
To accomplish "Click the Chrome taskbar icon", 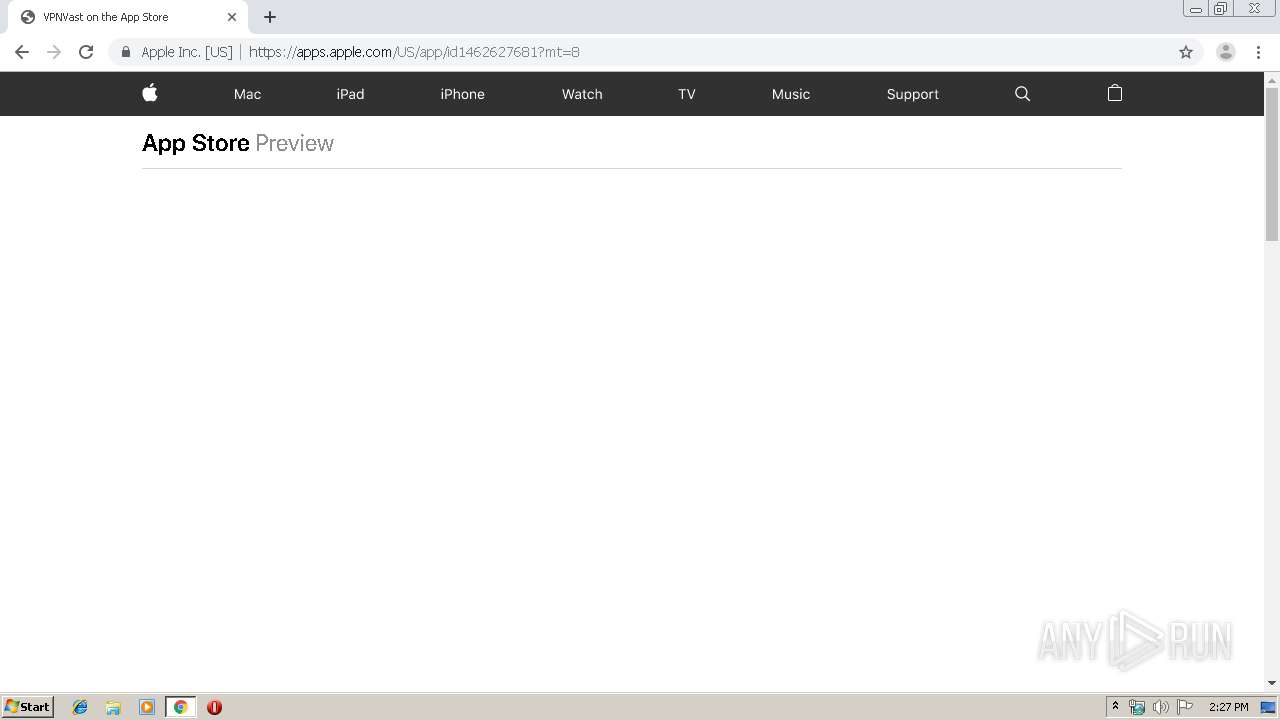I will coord(180,707).
